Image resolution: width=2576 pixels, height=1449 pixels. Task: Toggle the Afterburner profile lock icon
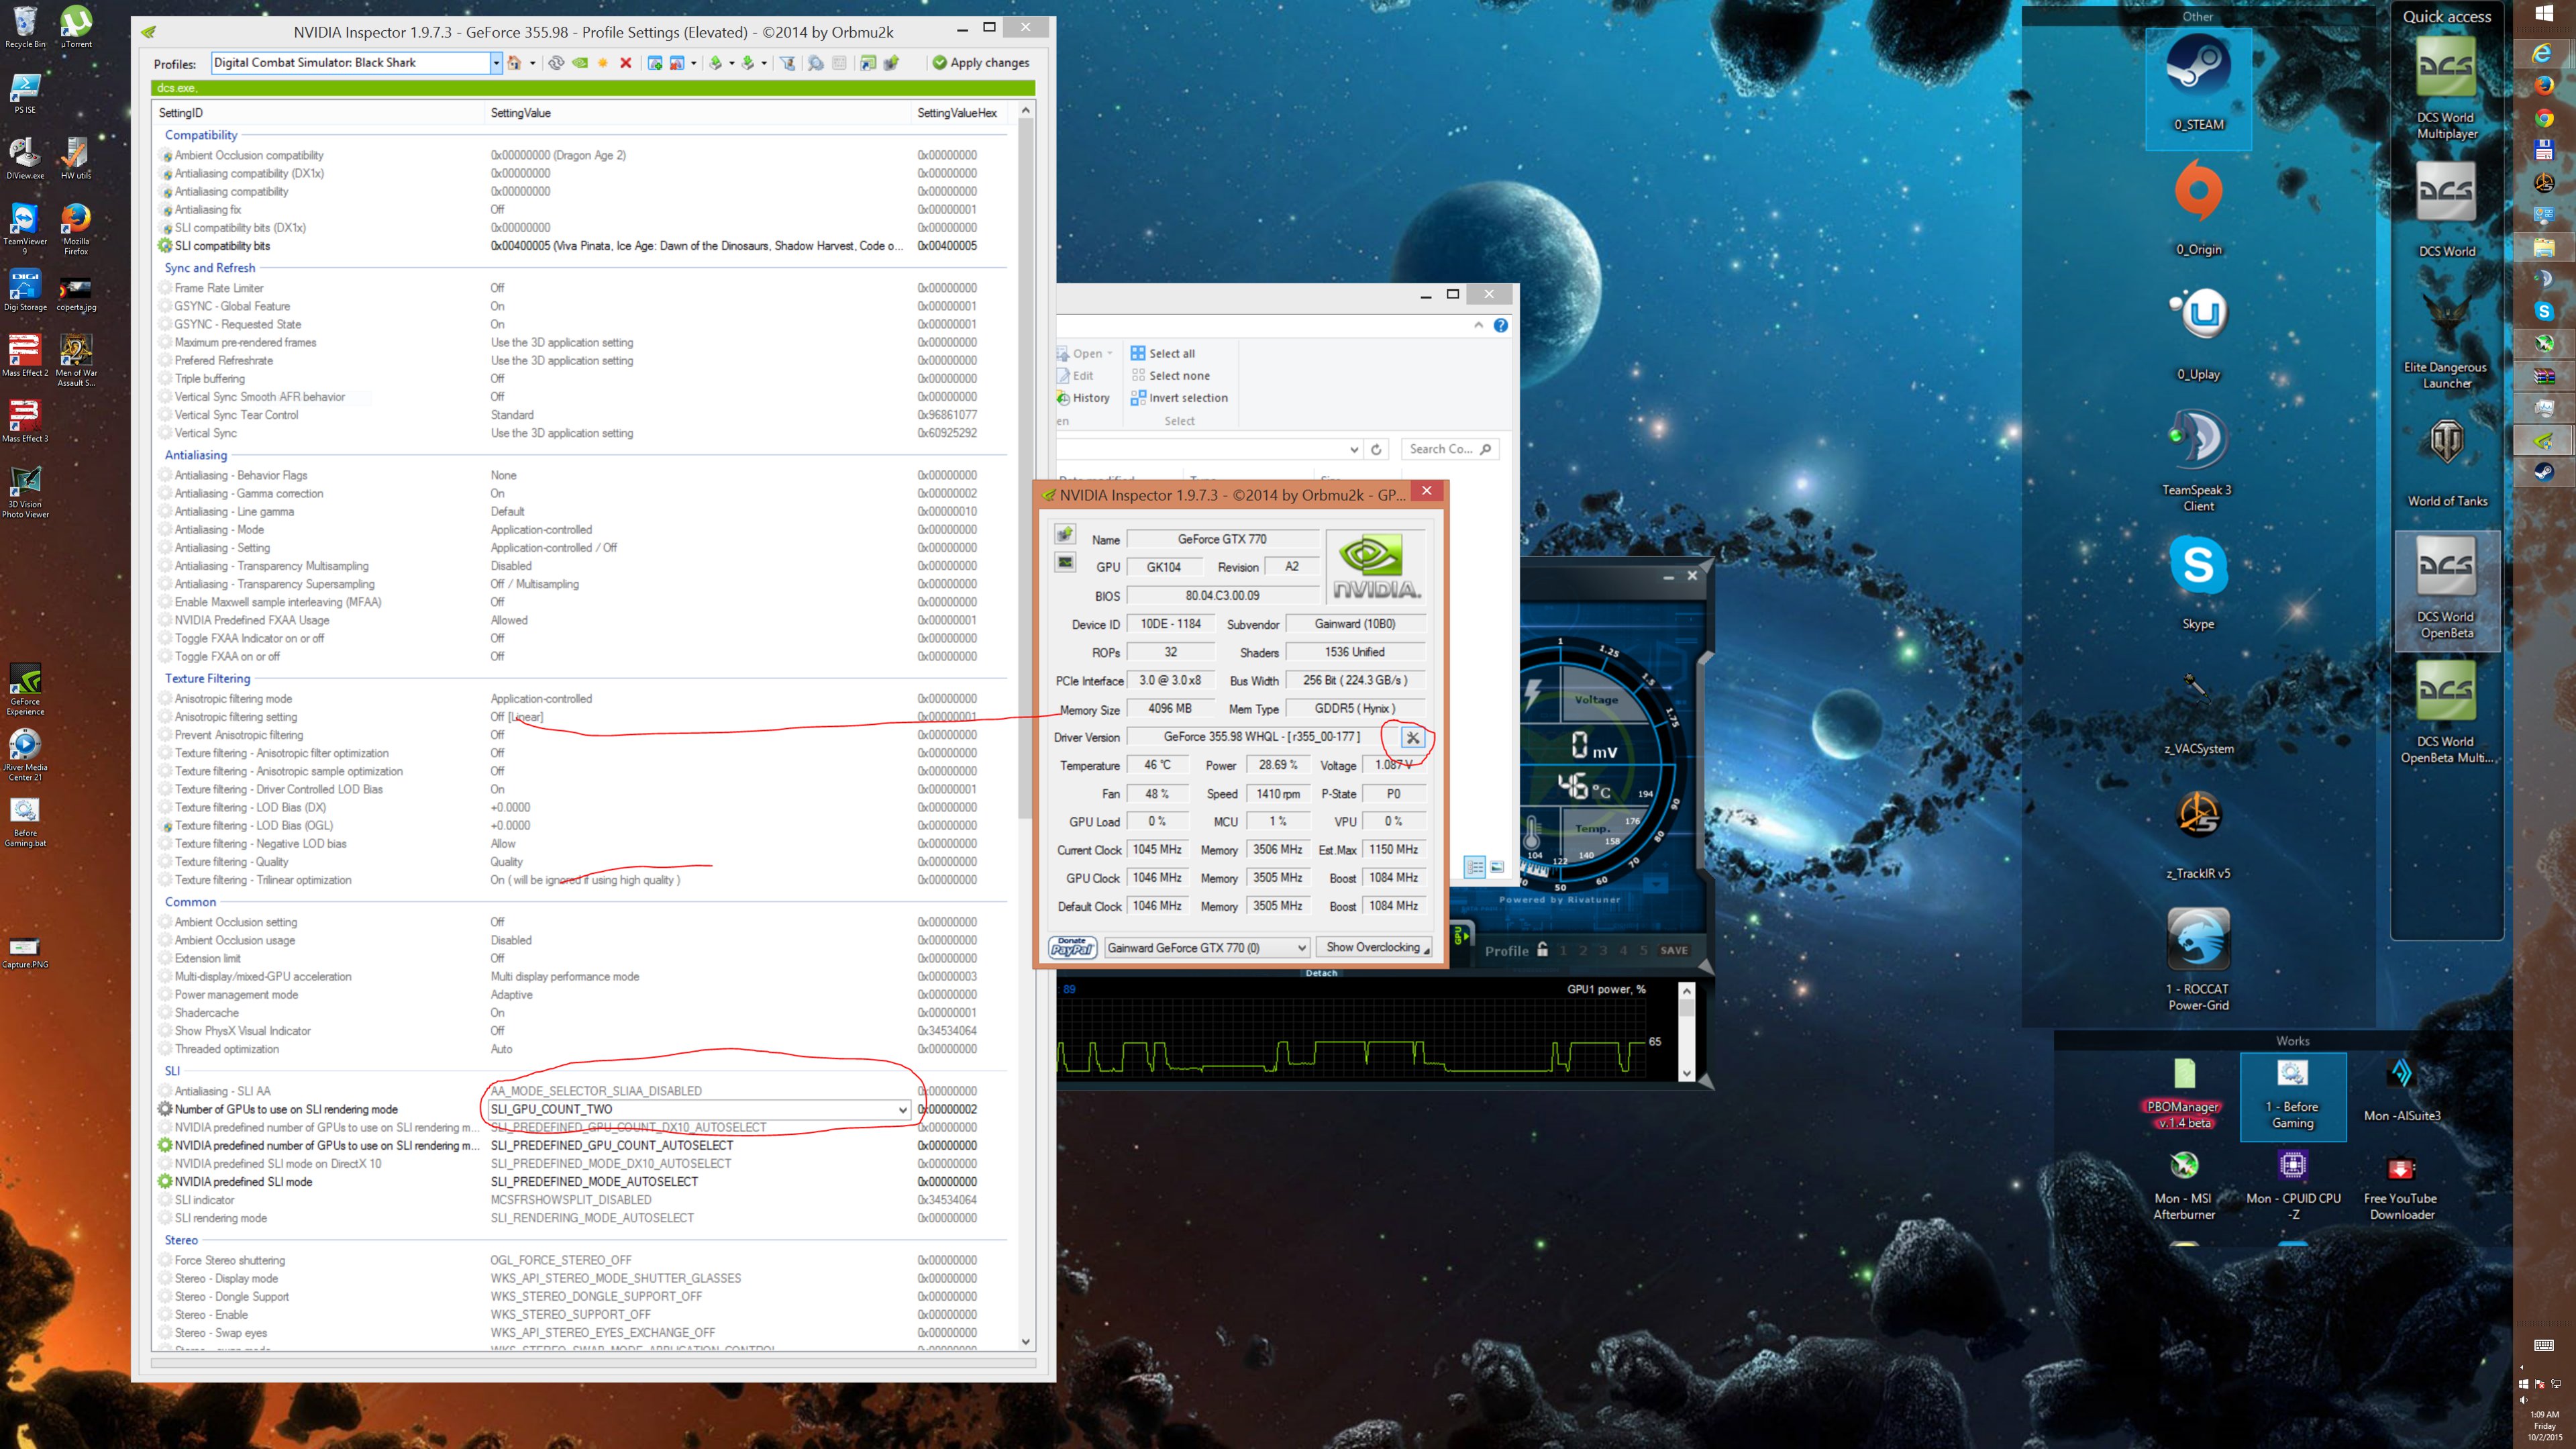click(1542, 949)
